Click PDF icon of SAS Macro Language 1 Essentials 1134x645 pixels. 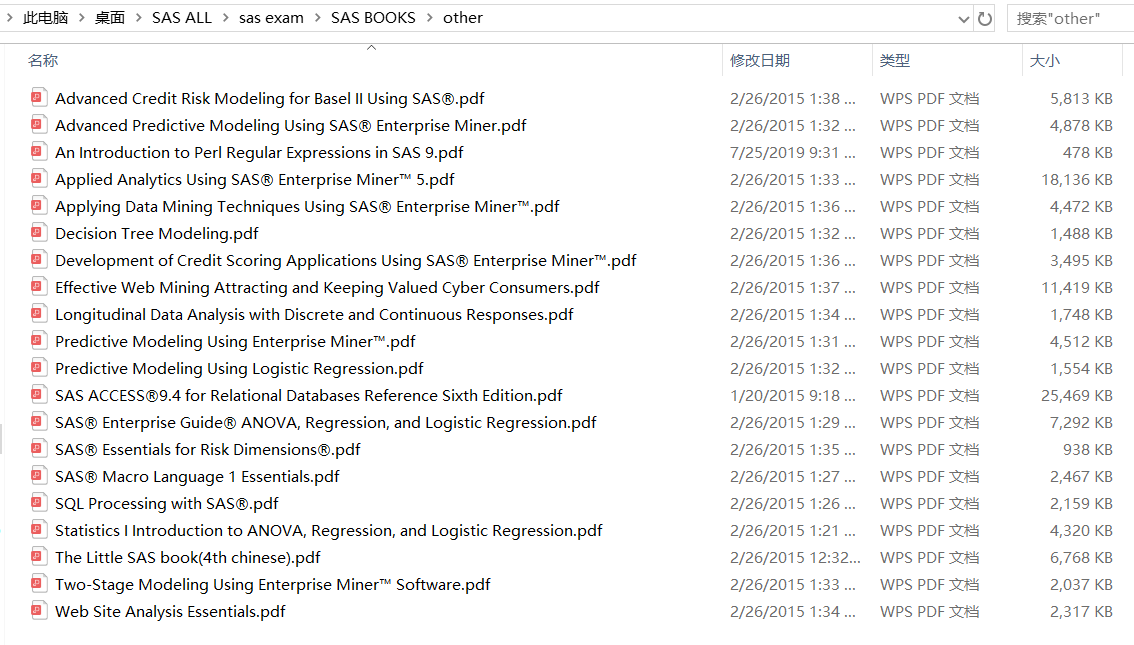39,475
